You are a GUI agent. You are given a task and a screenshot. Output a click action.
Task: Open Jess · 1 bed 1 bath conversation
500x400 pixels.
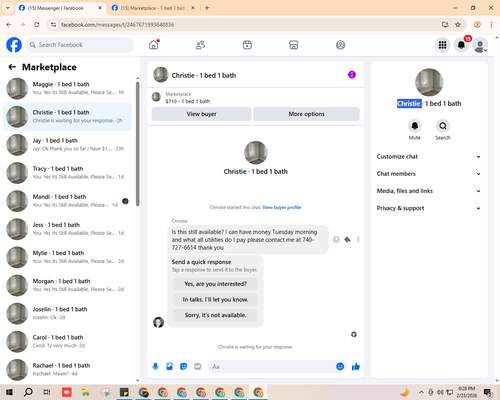67,229
